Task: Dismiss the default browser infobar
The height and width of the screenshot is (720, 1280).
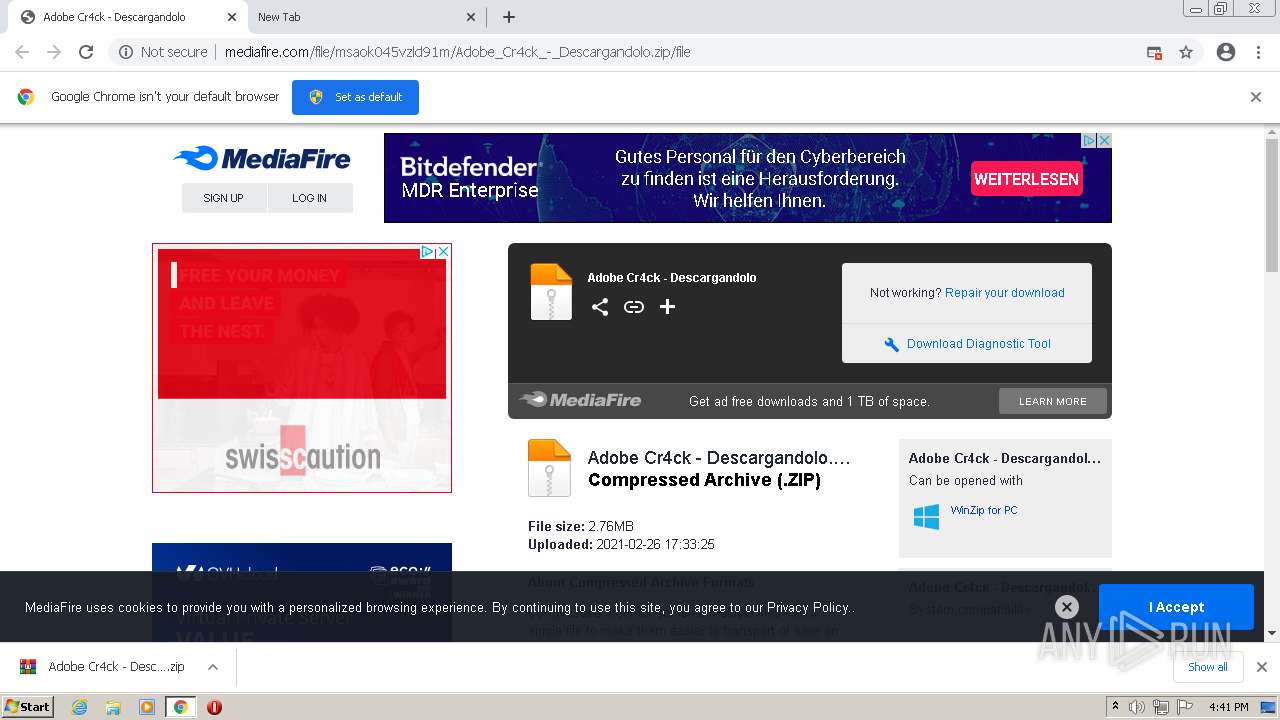Action: pos(1256,97)
